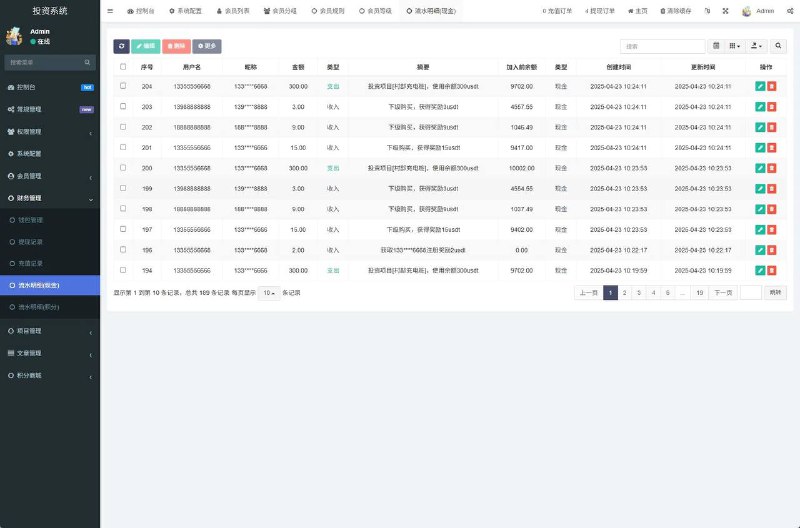Click the green 编辑 button in the toolbar

pyautogui.click(x=145, y=46)
